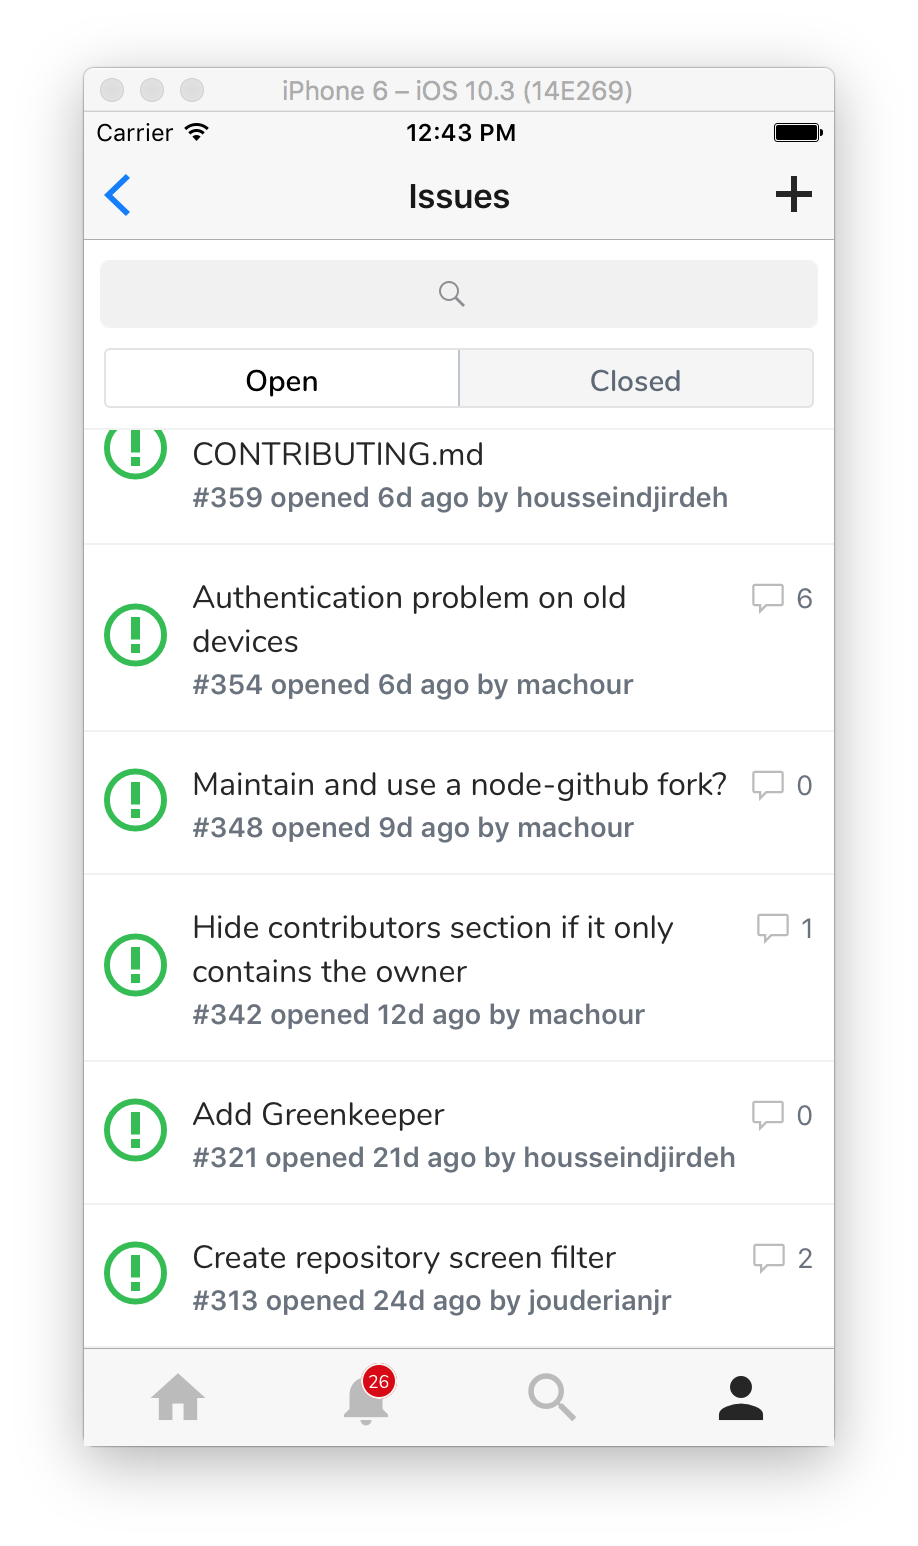The height and width of the screenshot is (1546, 918).
Task: Open Add Greenkeeper issue title
Action: [x=318, y=1114]
